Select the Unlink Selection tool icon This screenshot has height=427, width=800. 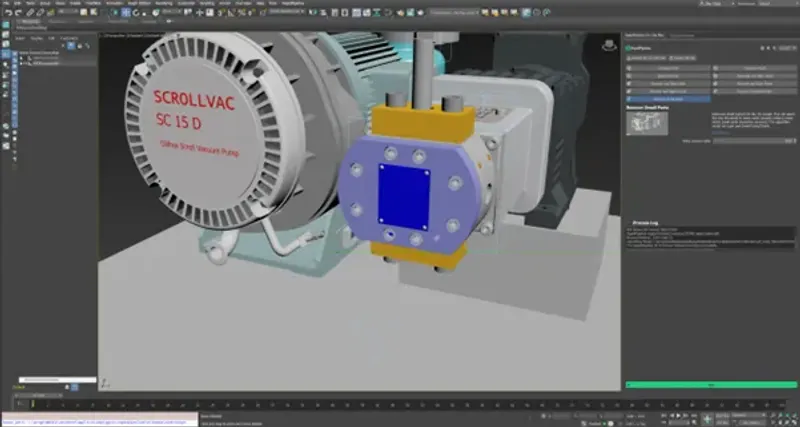[x=41, y=12]
